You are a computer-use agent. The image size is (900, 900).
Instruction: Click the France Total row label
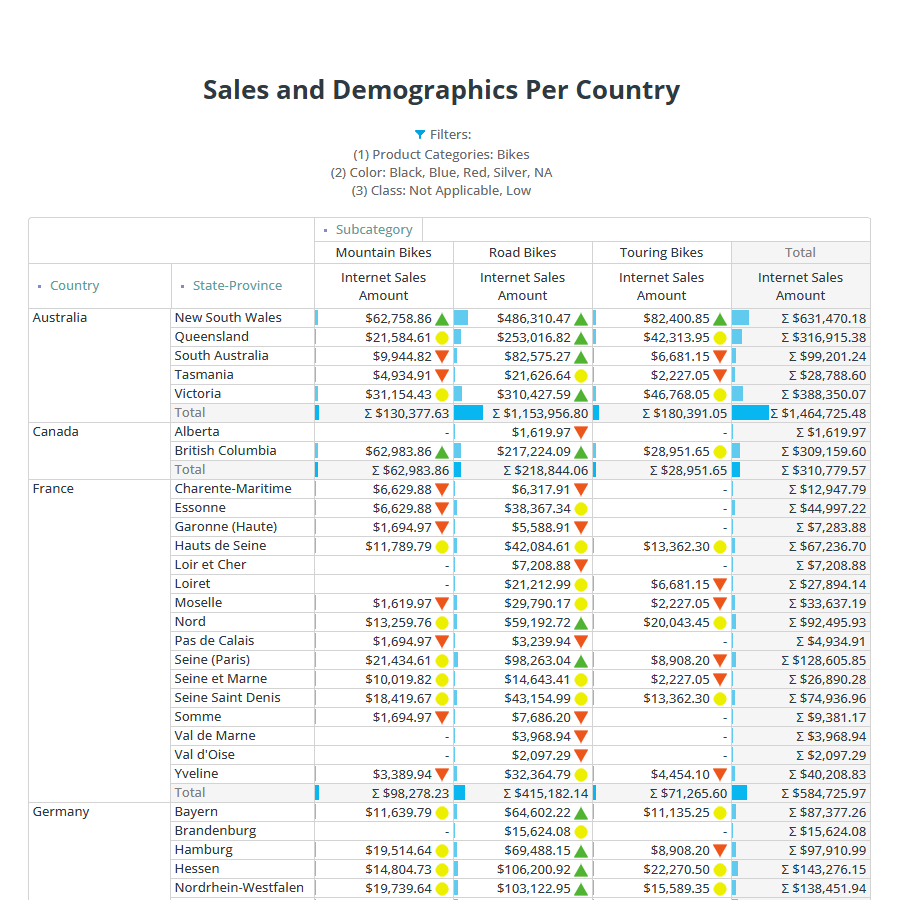click(x=190, y=792)
